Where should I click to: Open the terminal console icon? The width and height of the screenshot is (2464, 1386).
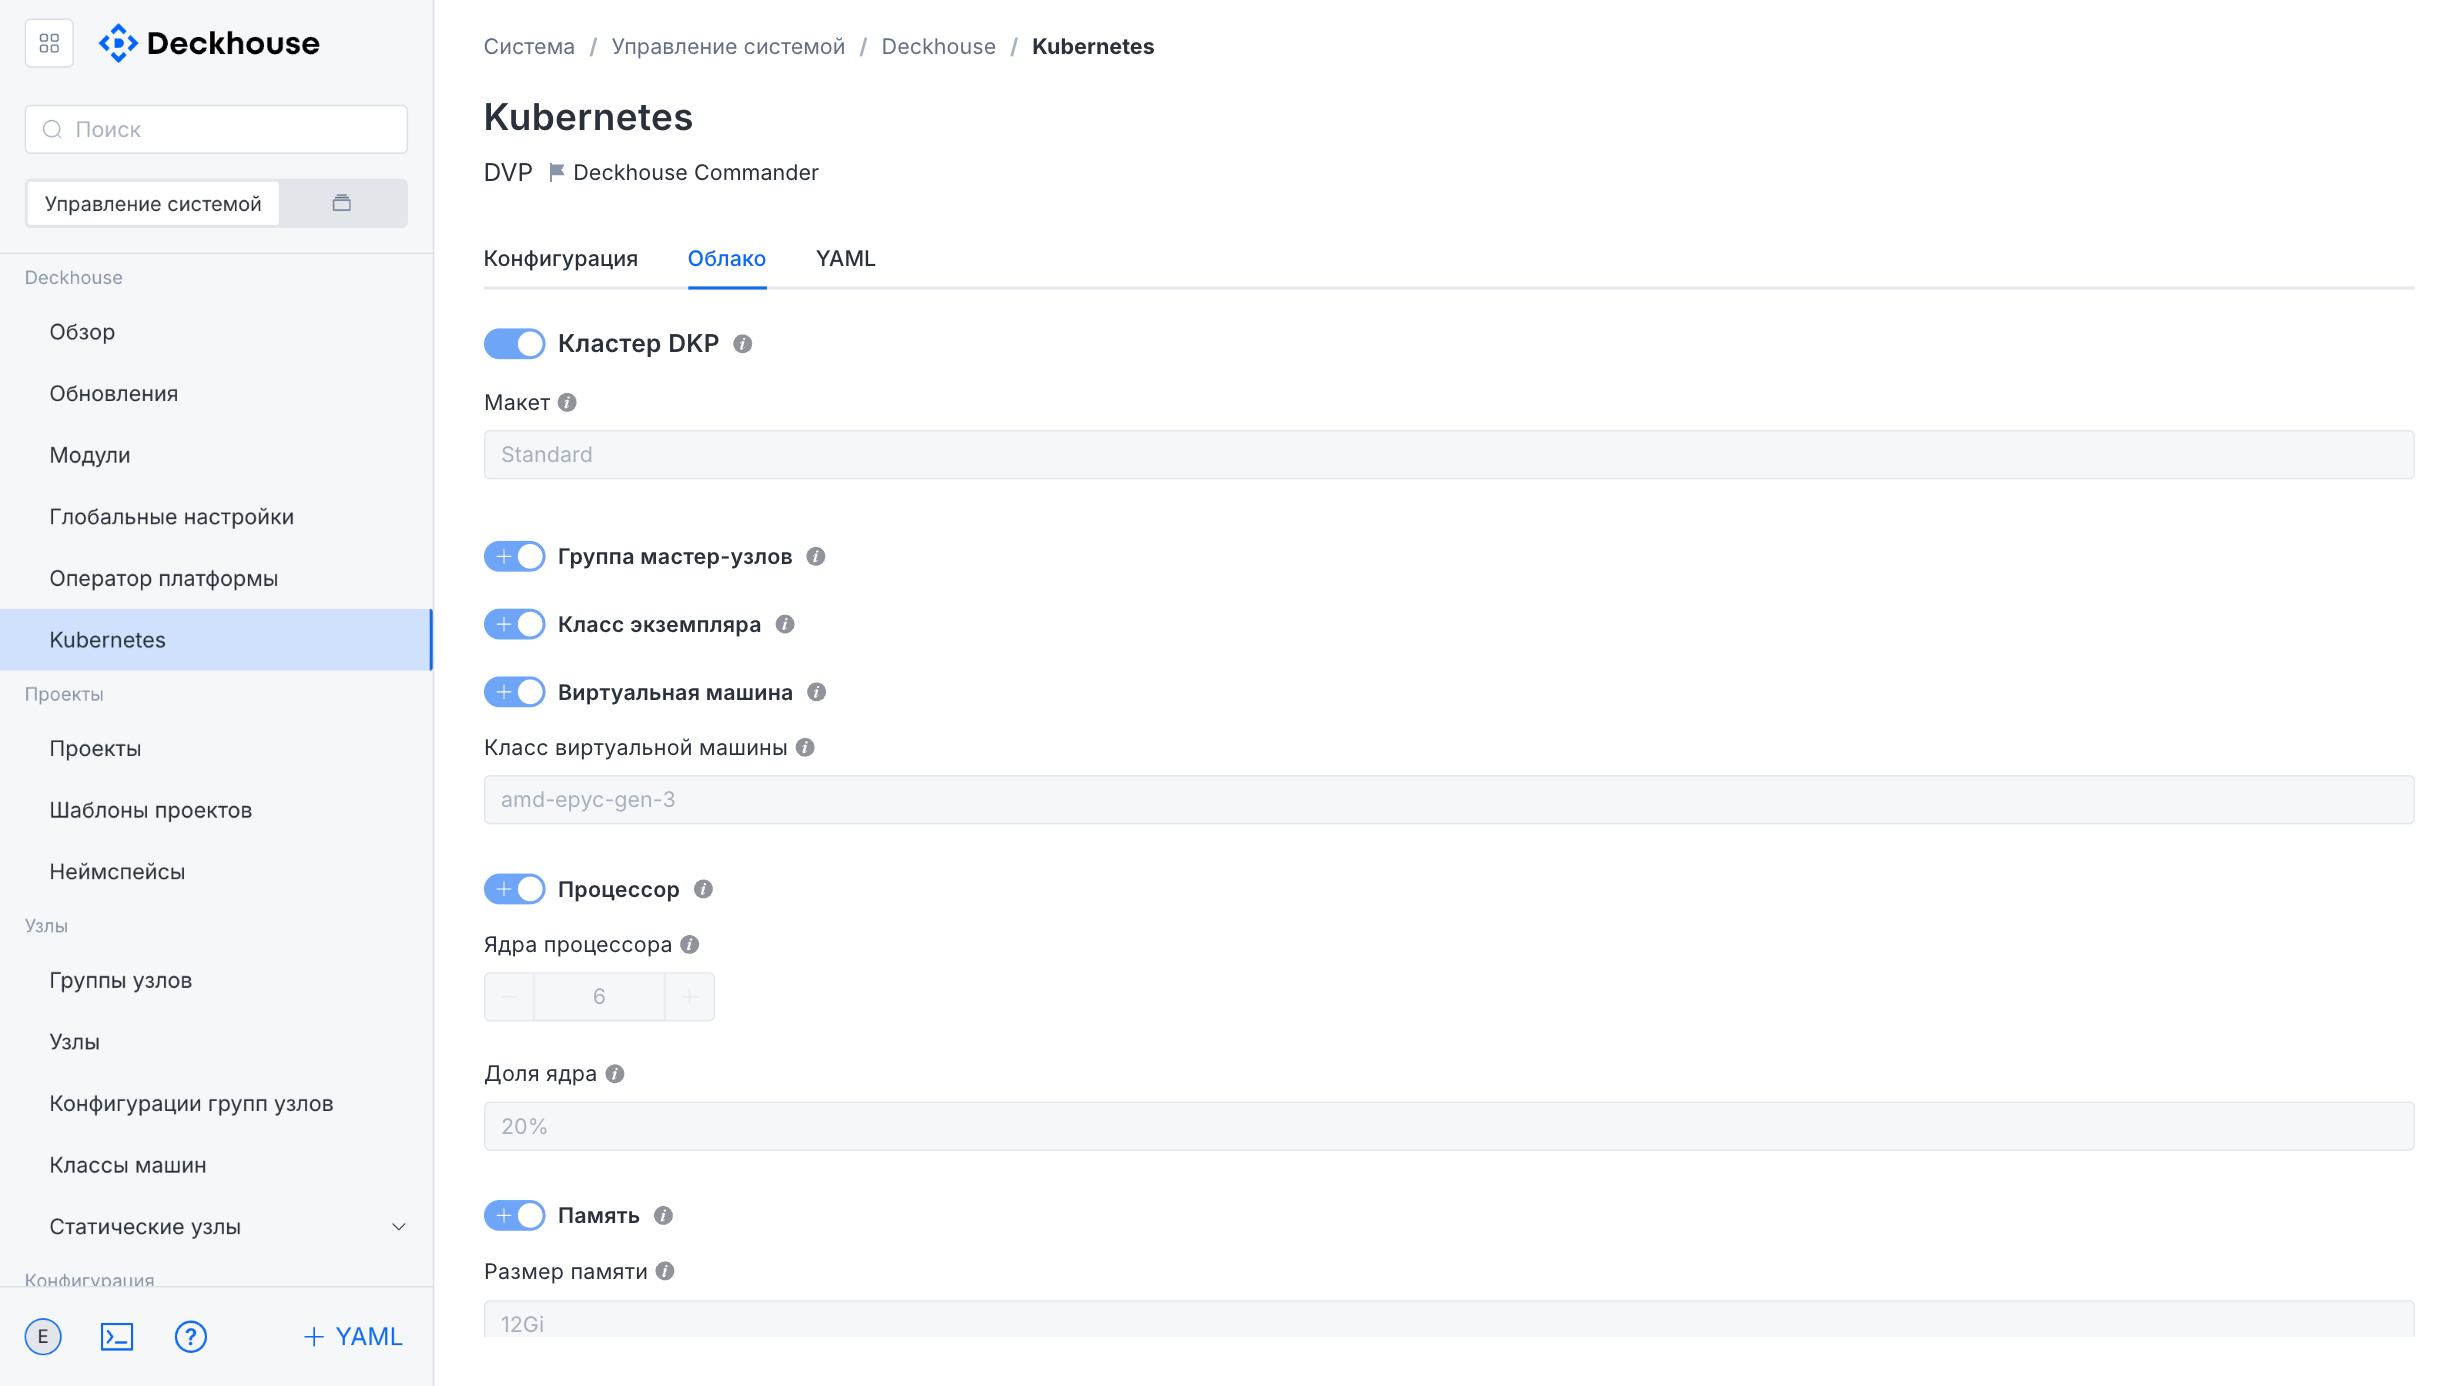click(117, 1337)
